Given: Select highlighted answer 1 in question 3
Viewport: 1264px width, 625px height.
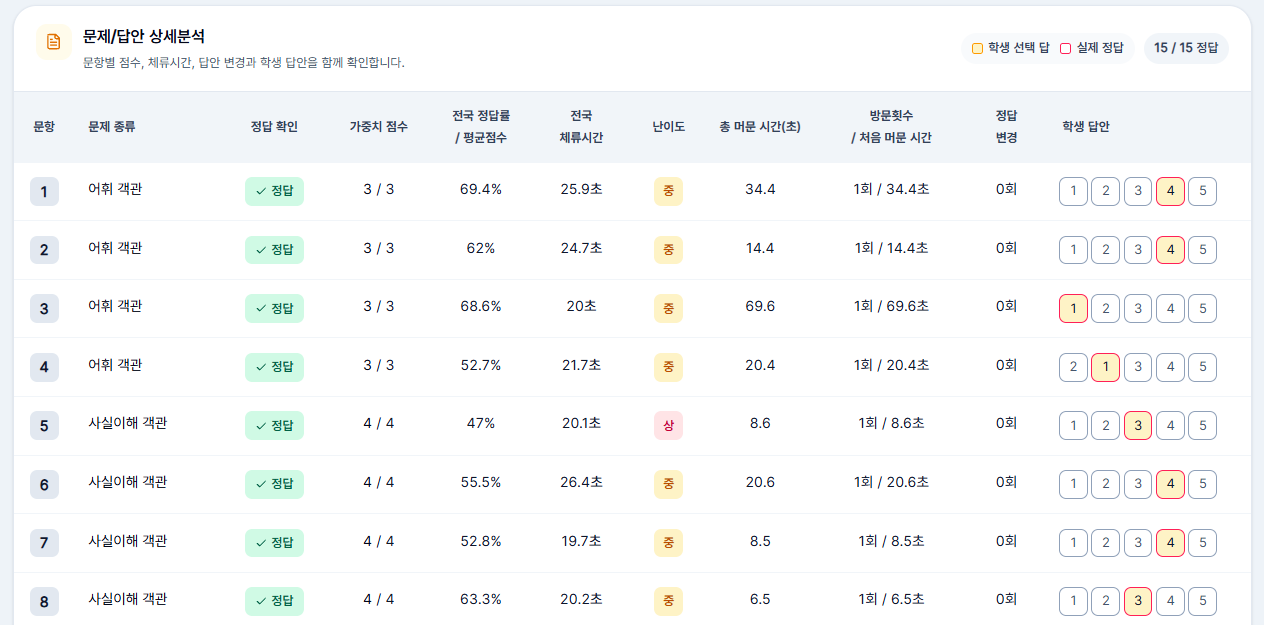Looking at the screenshot, I should [x=1073, y=309].
